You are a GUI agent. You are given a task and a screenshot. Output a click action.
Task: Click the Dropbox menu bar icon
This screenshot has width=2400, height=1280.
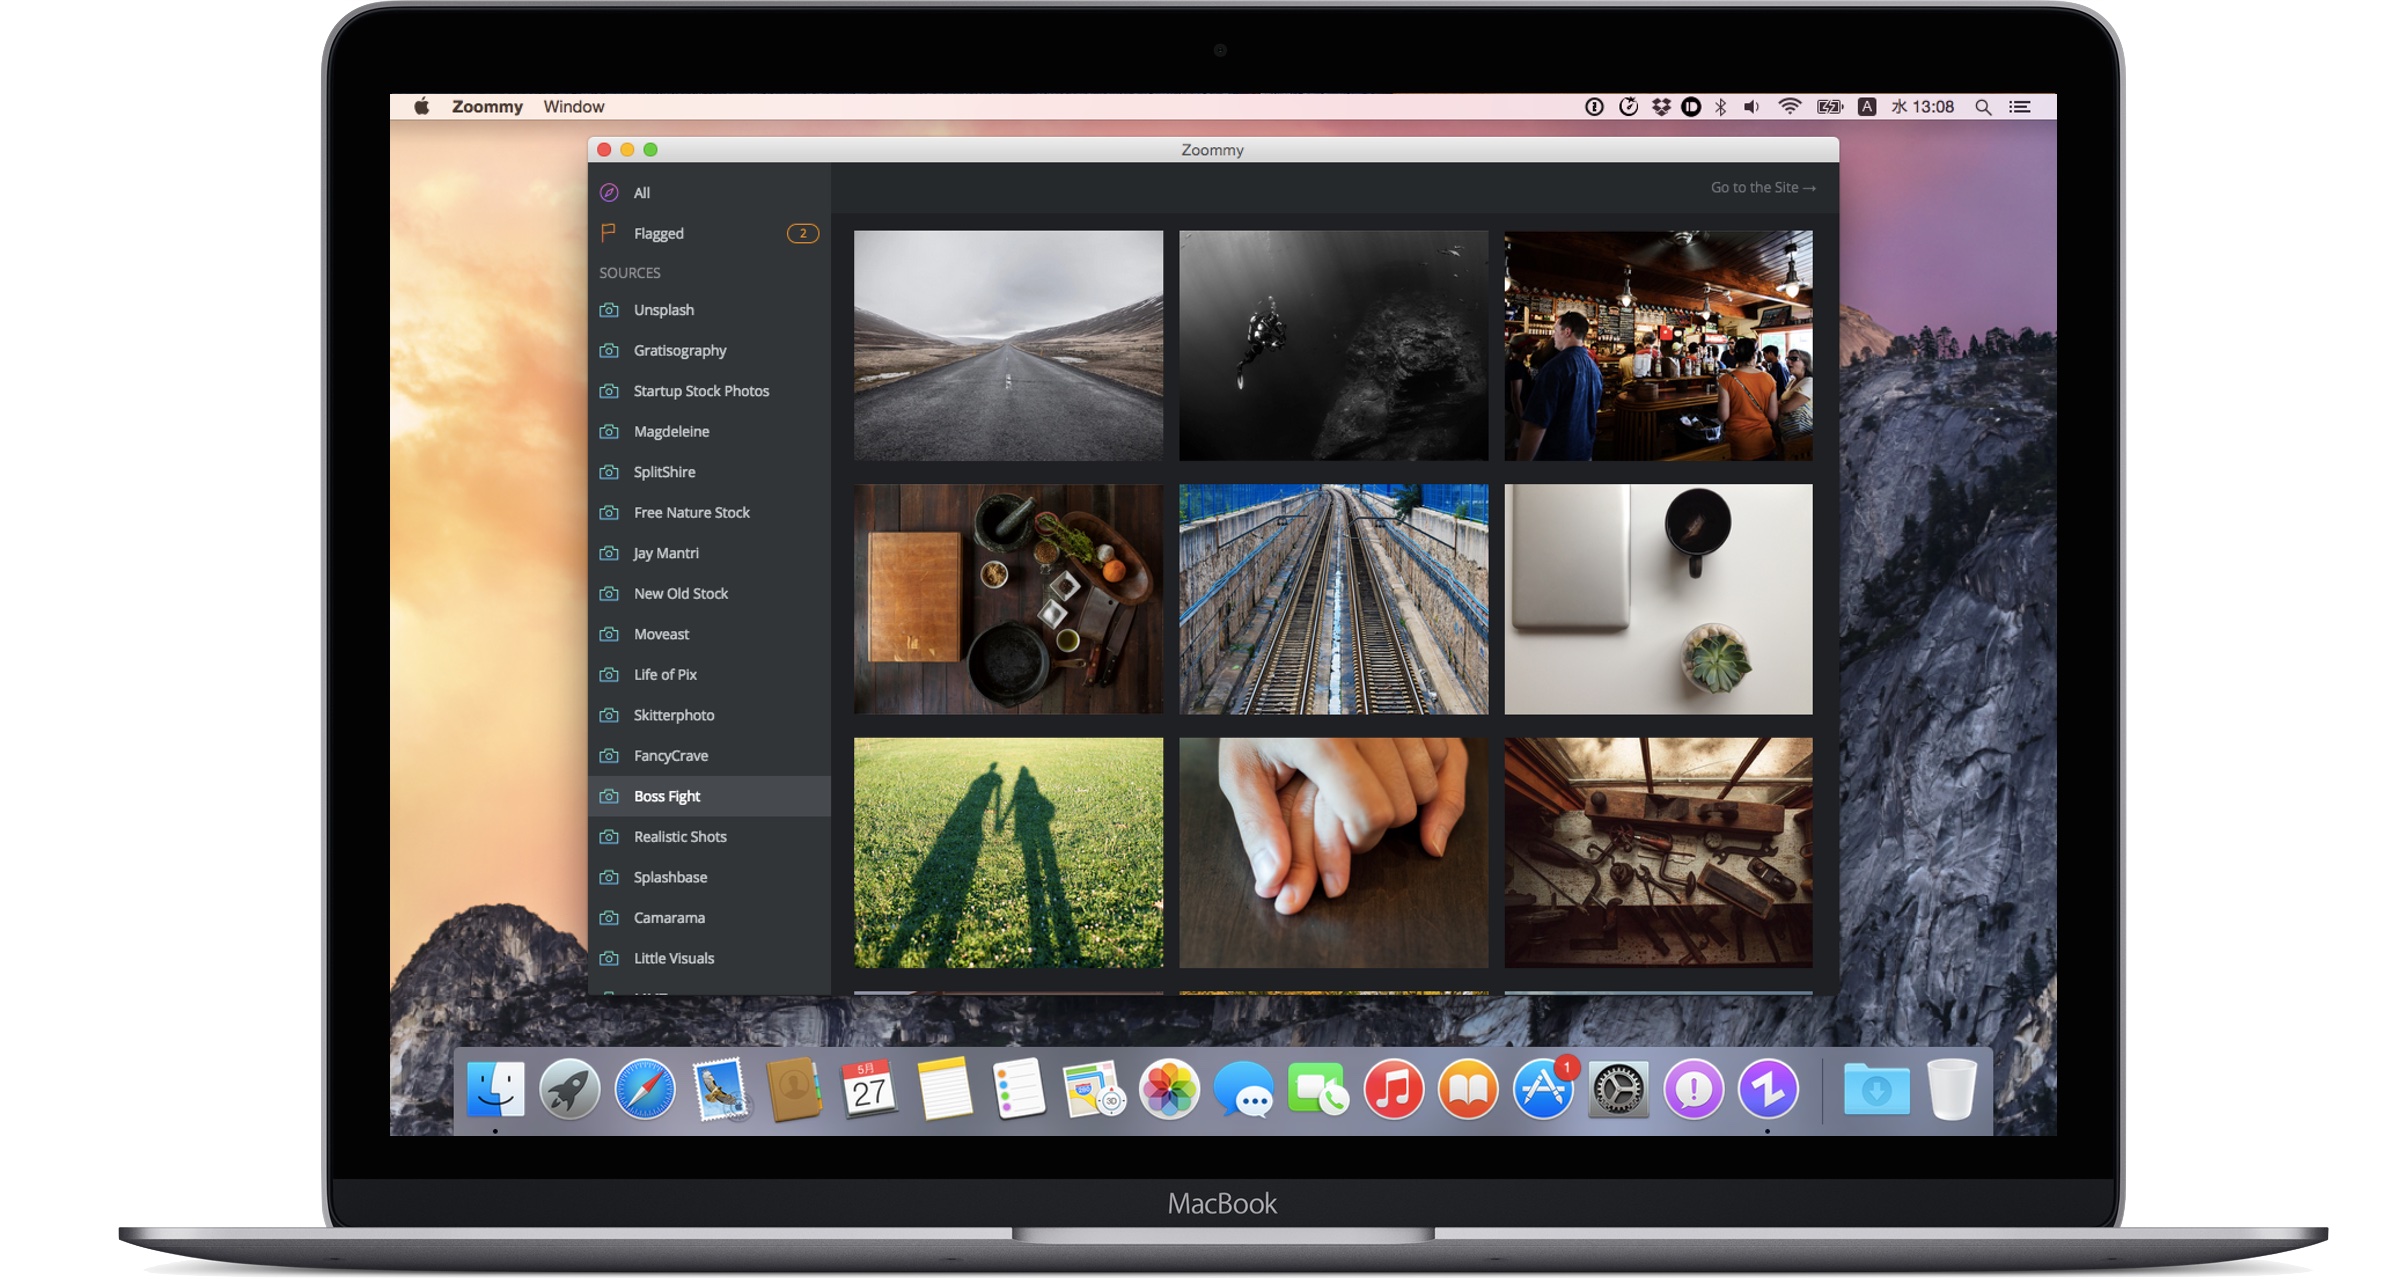1661,107
